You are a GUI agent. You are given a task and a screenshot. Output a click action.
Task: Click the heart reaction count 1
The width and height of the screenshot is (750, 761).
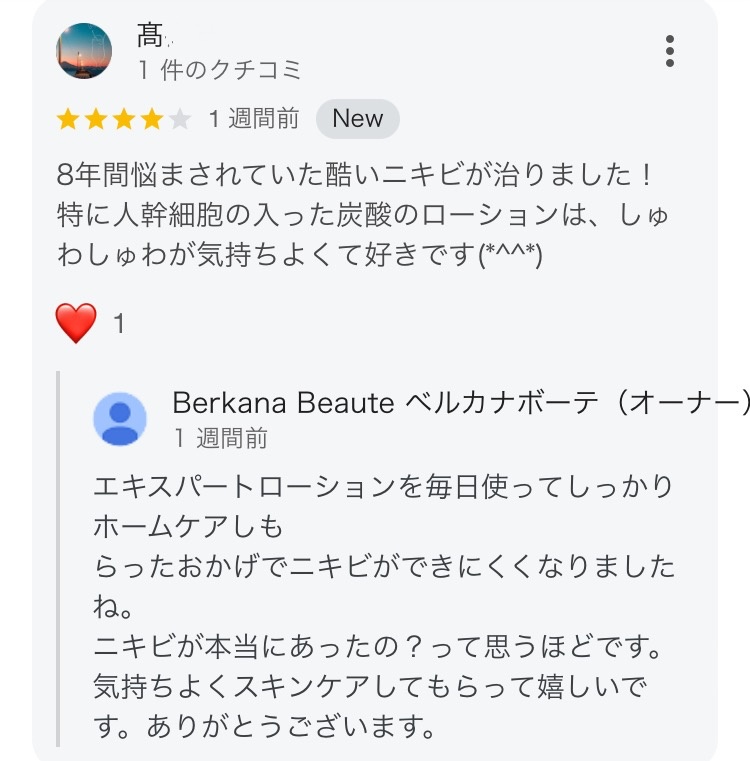point(118,324)
